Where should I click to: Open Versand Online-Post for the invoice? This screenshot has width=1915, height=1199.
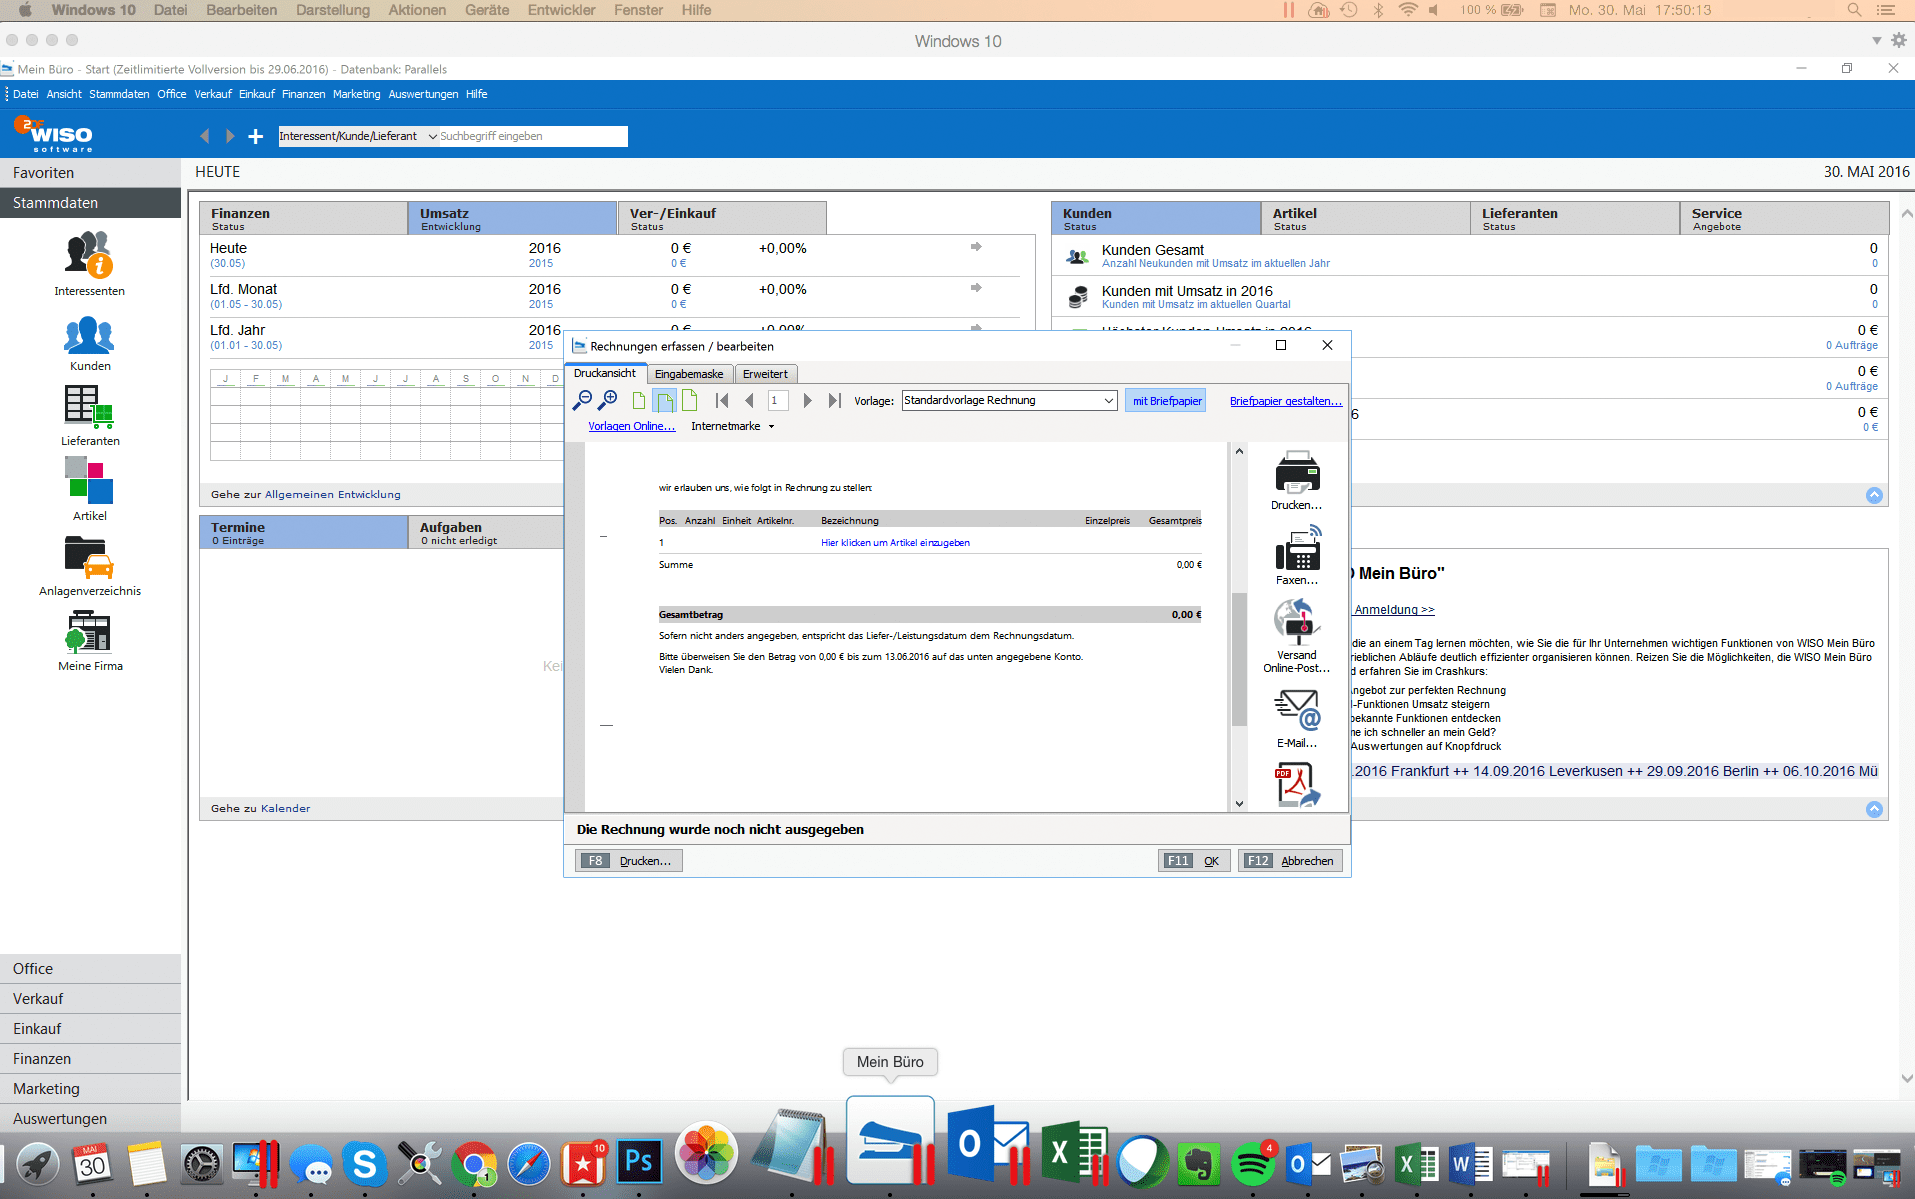[x=1296, y=627]
